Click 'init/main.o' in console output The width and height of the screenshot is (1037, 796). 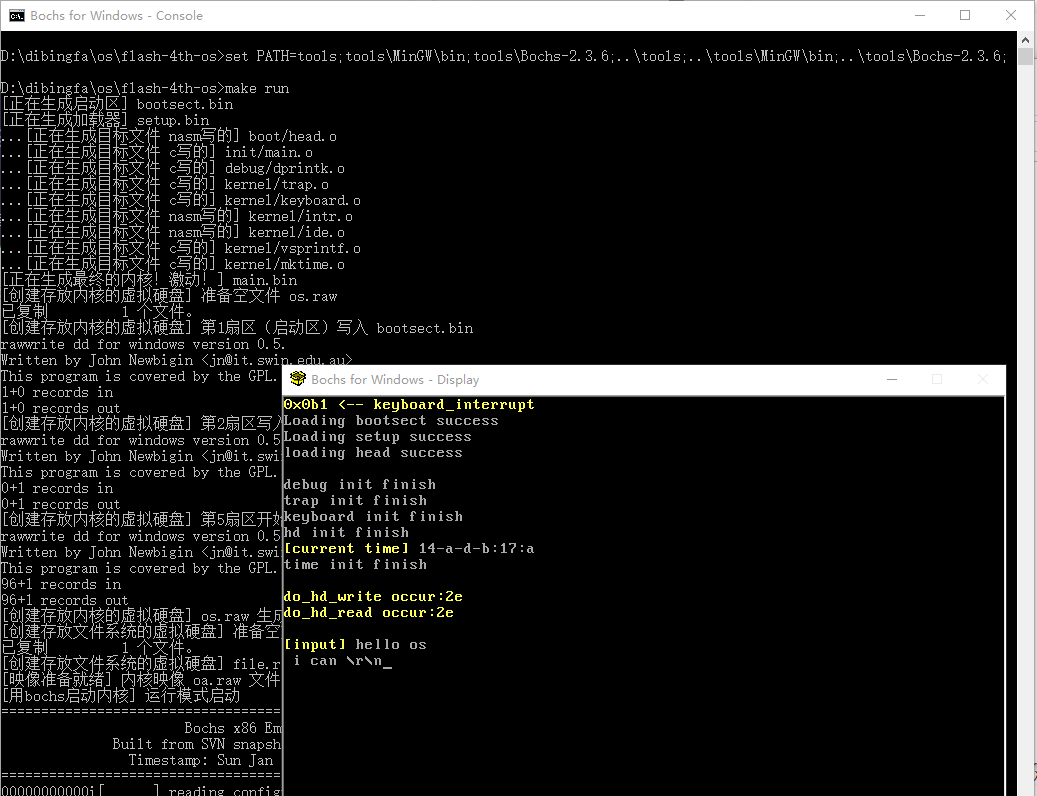(269, 153)
